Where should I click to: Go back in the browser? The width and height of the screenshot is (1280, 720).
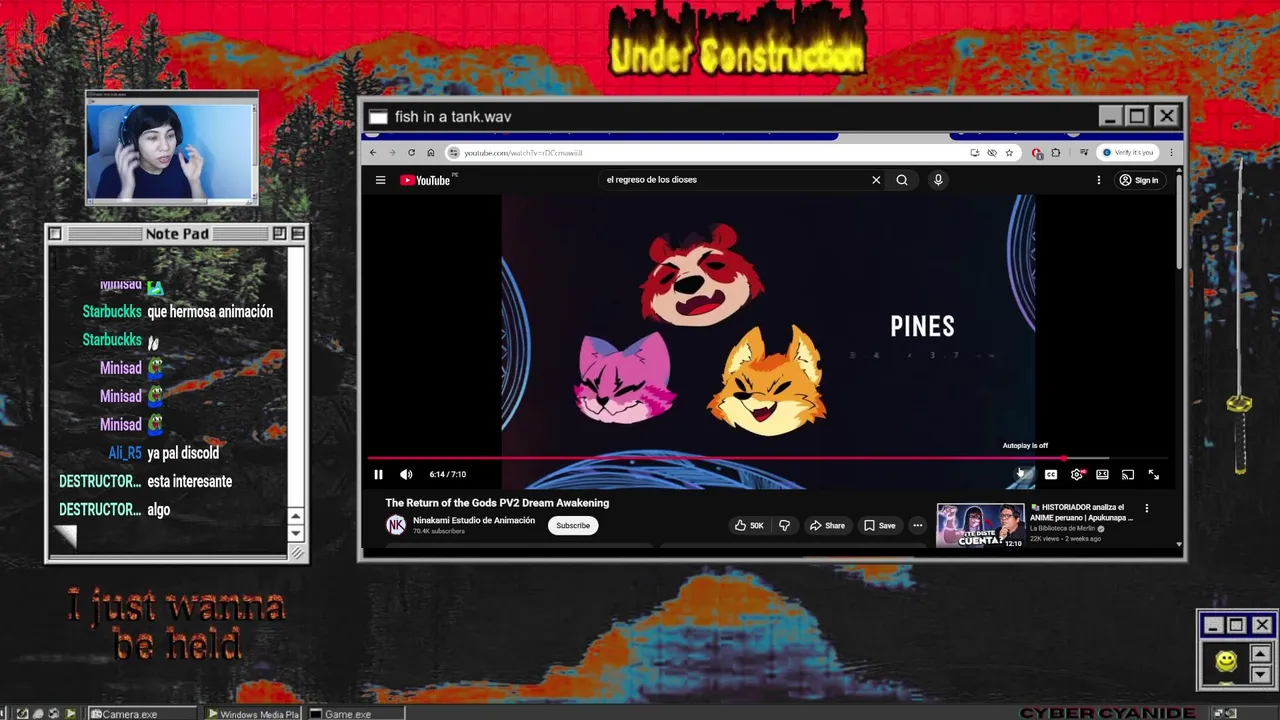pyautogui.click(x=373, y=153)
